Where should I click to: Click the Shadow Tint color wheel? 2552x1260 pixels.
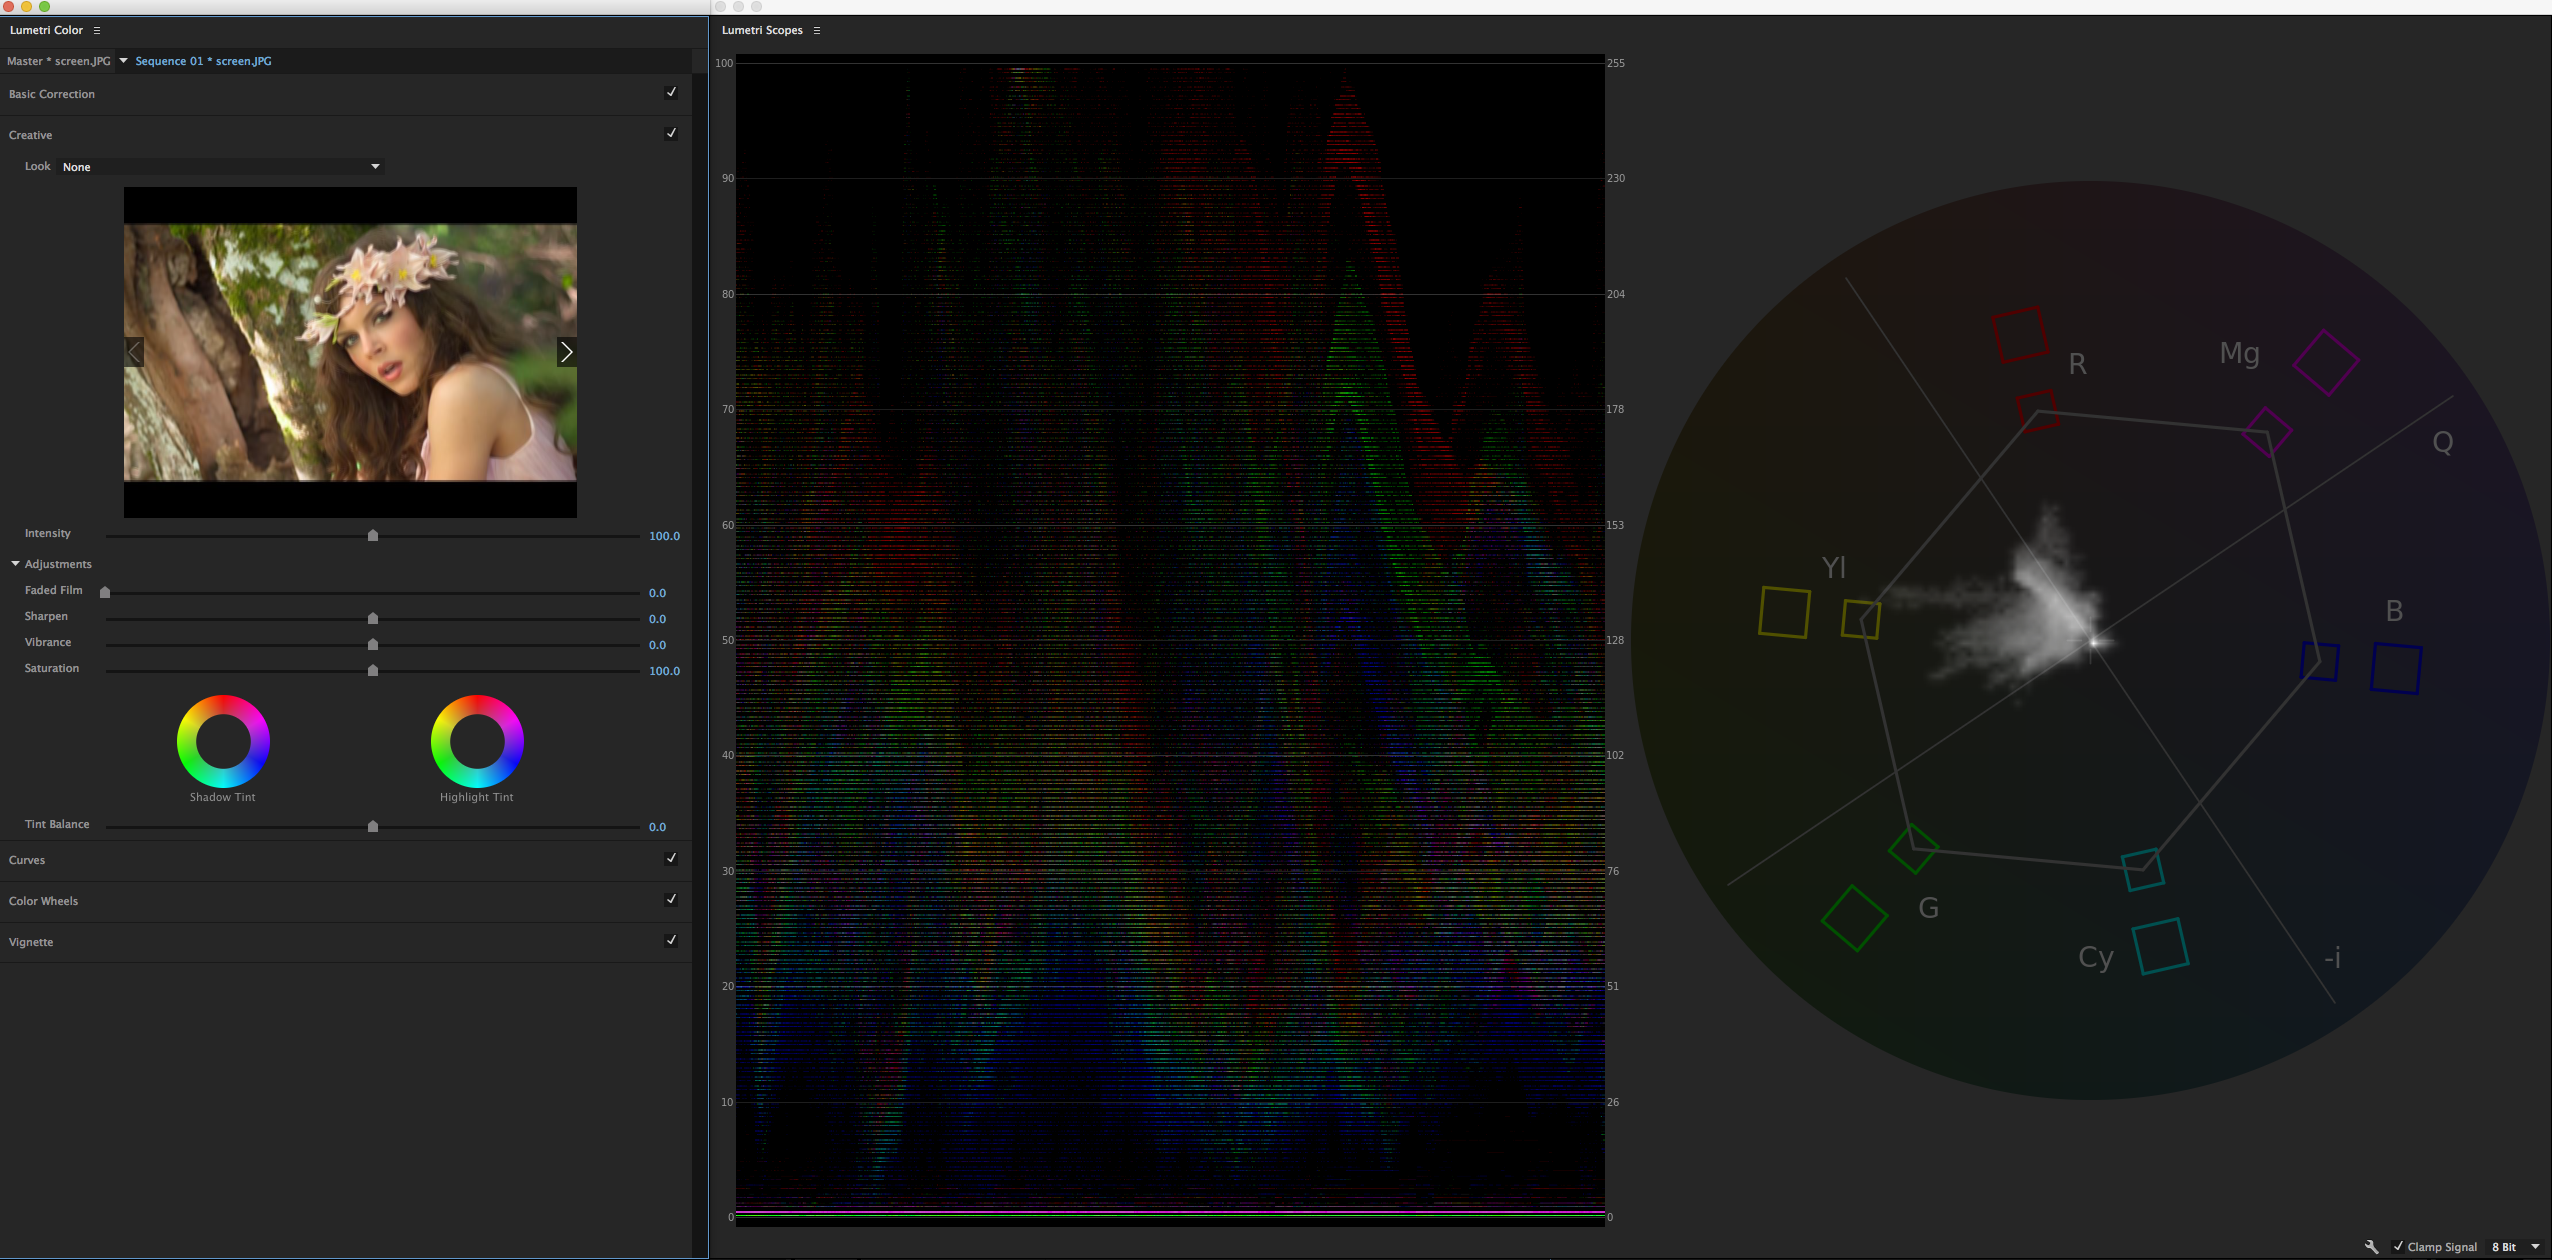click(223, 741)
